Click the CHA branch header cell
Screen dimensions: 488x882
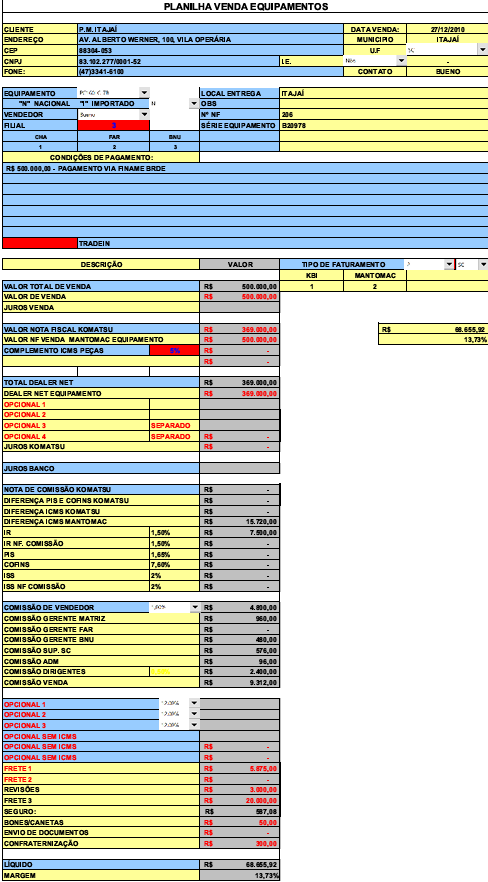point(40,136)
